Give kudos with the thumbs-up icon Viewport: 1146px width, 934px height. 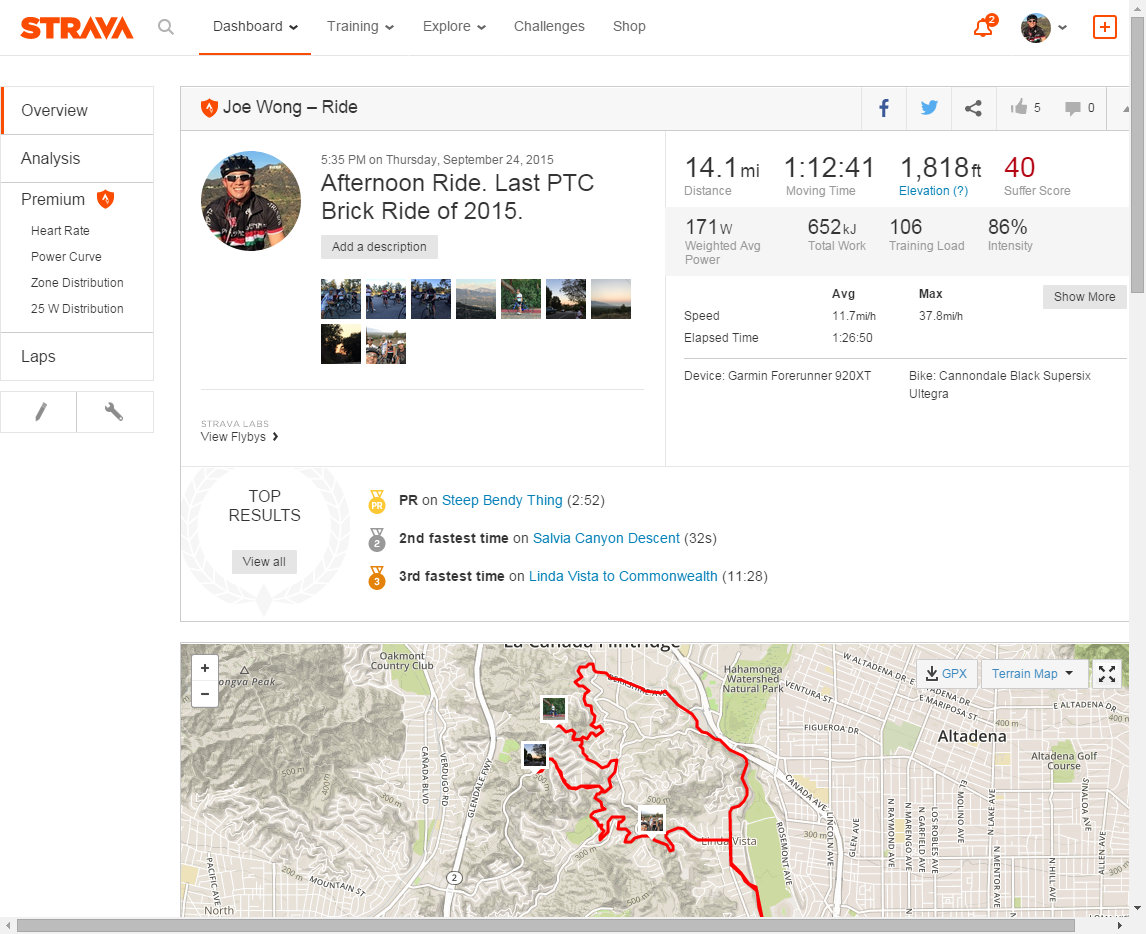[1020, 108]
